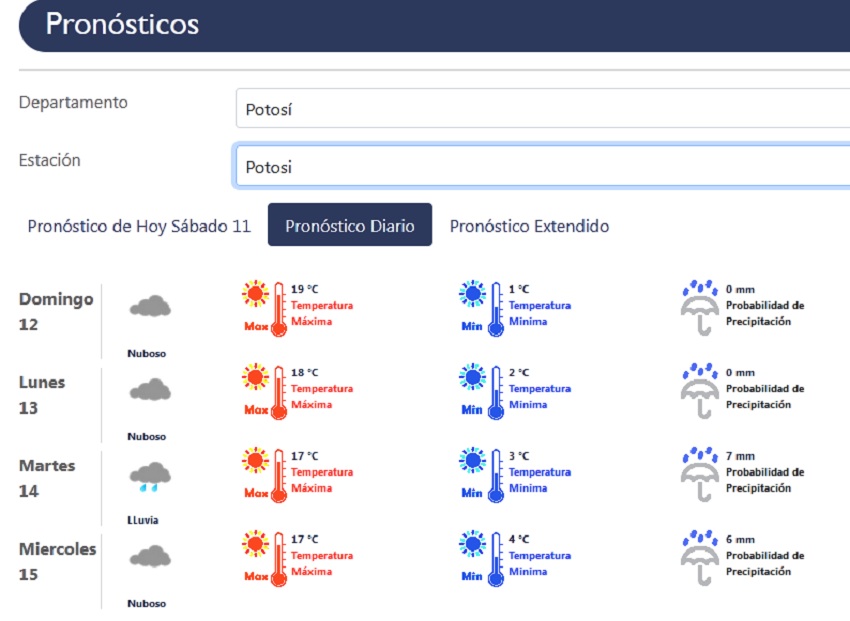Click Lunes min temperature blue thermometer icon
This screenshot has width=850, height=621.
[x=482, y=391]
